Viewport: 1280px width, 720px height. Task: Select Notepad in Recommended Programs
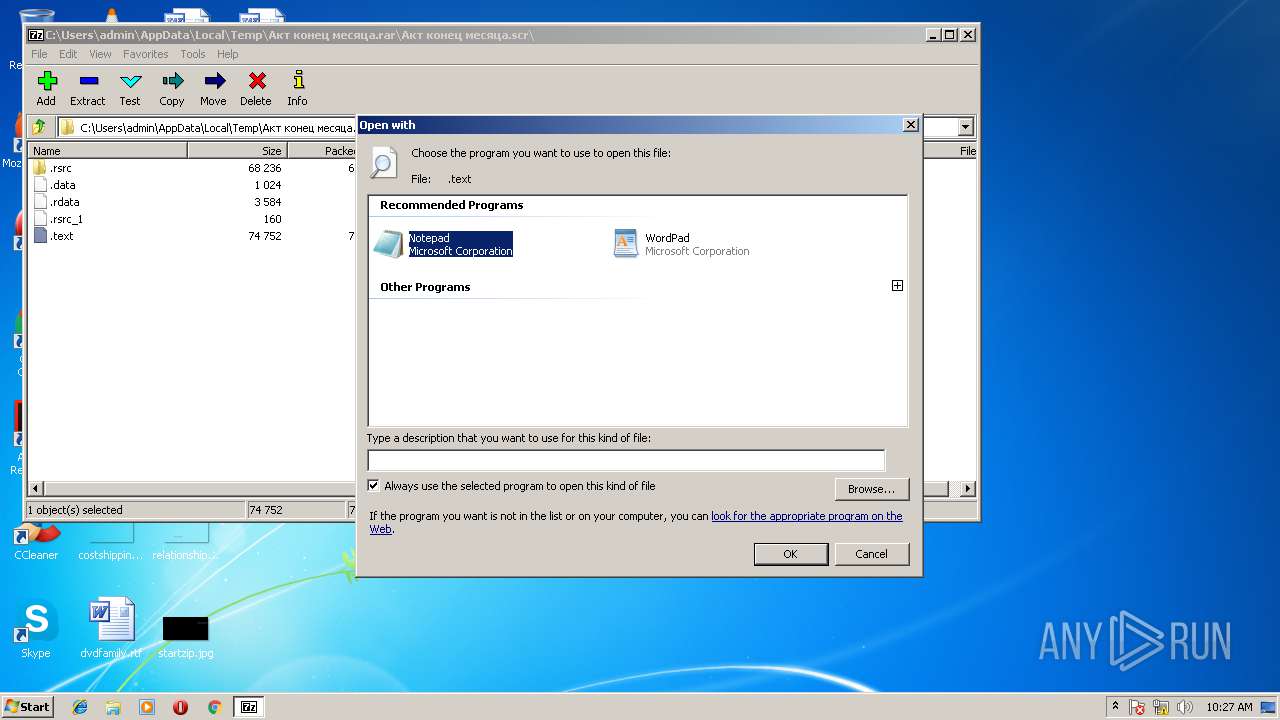[445, 244]
